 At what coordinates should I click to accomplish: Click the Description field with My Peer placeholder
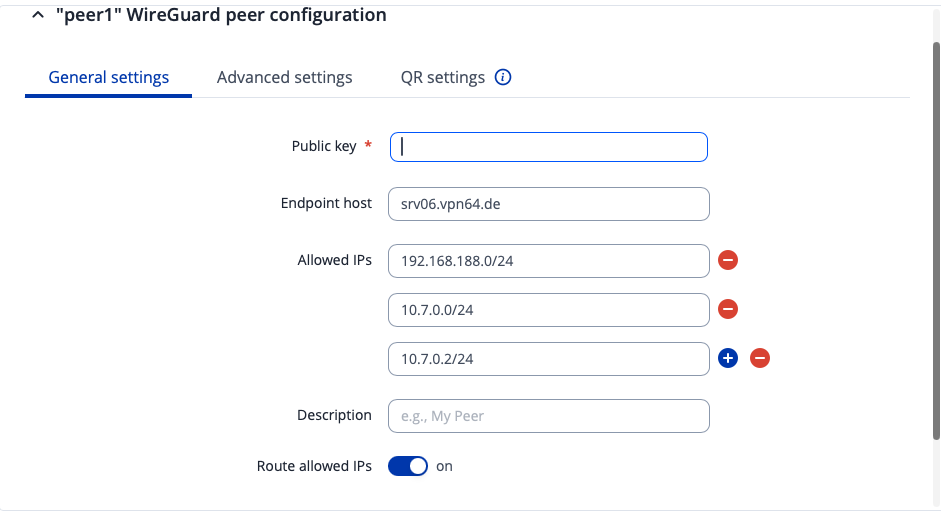(x=548, y=416)
